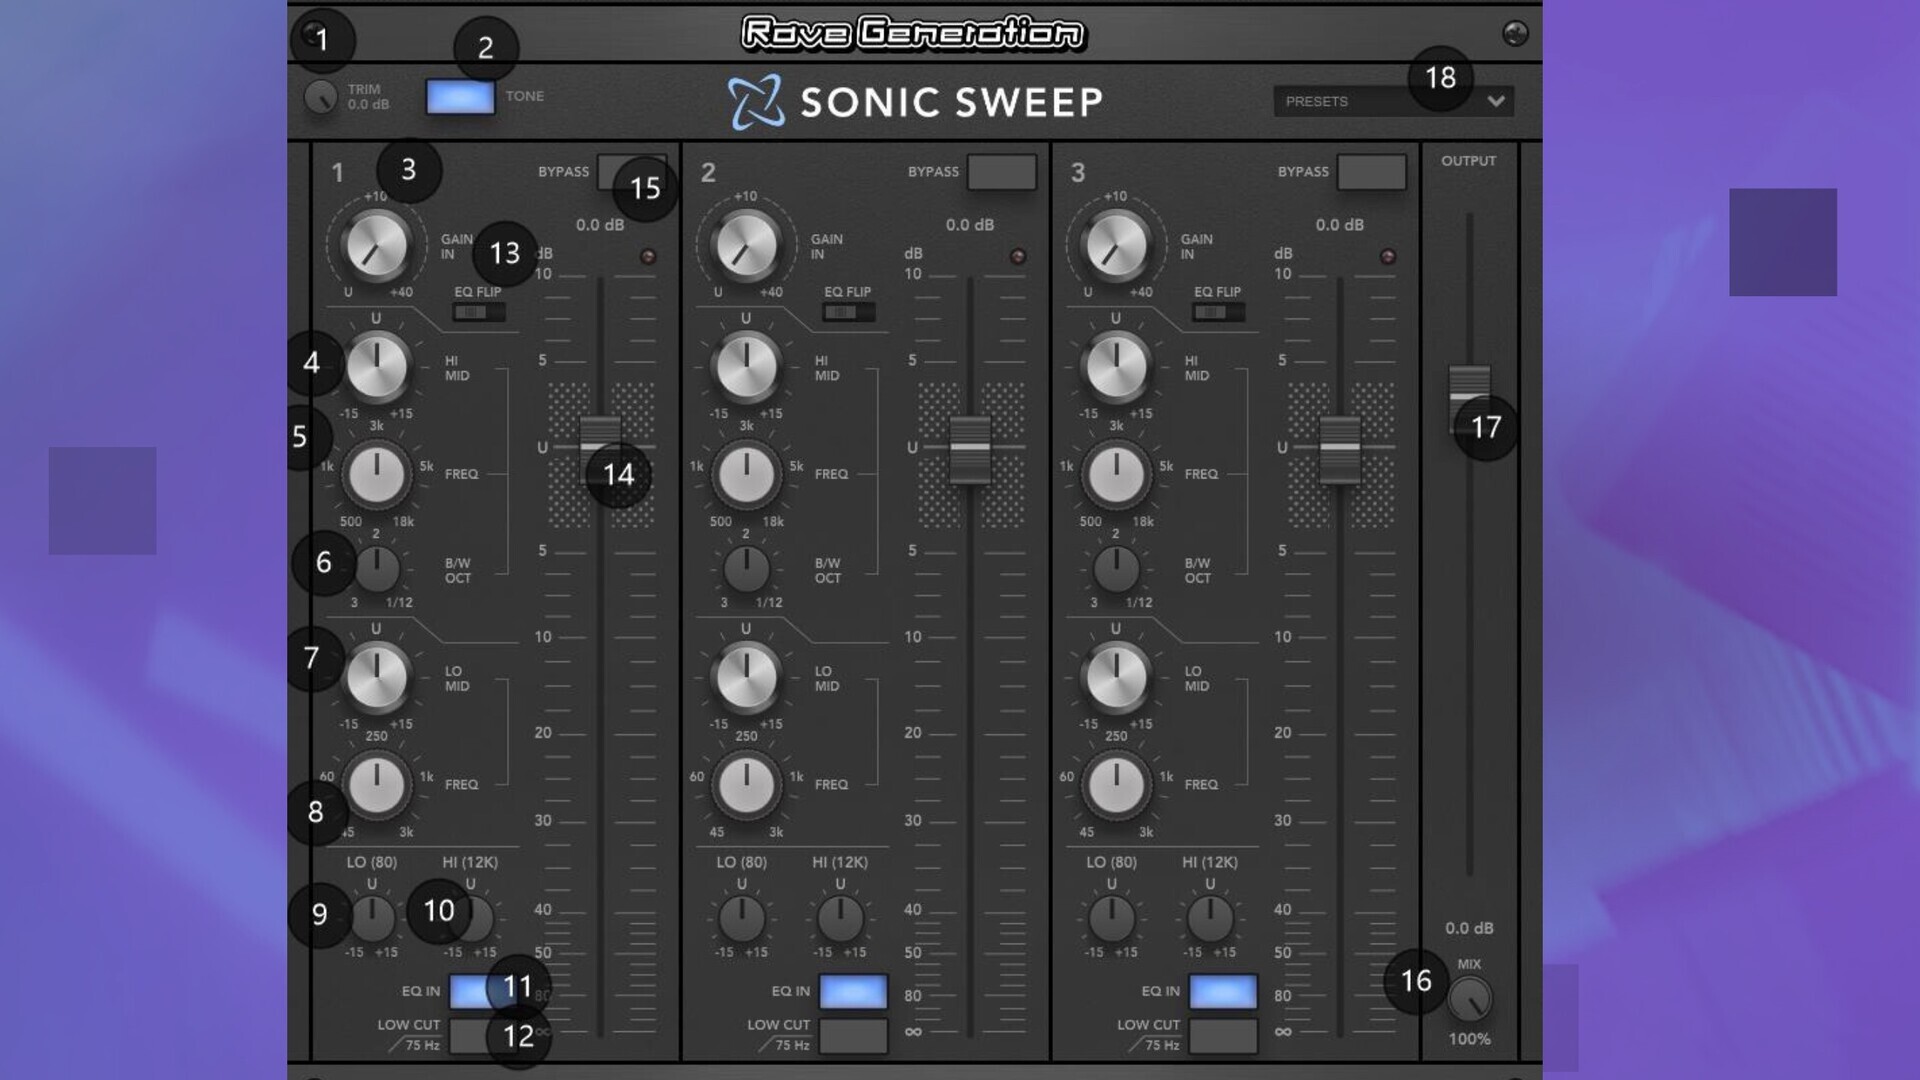This screenshot has width=1920, height=1080.
Task: Click channel 1 HI MID FREQ knob
Action: tap(376, 475)
